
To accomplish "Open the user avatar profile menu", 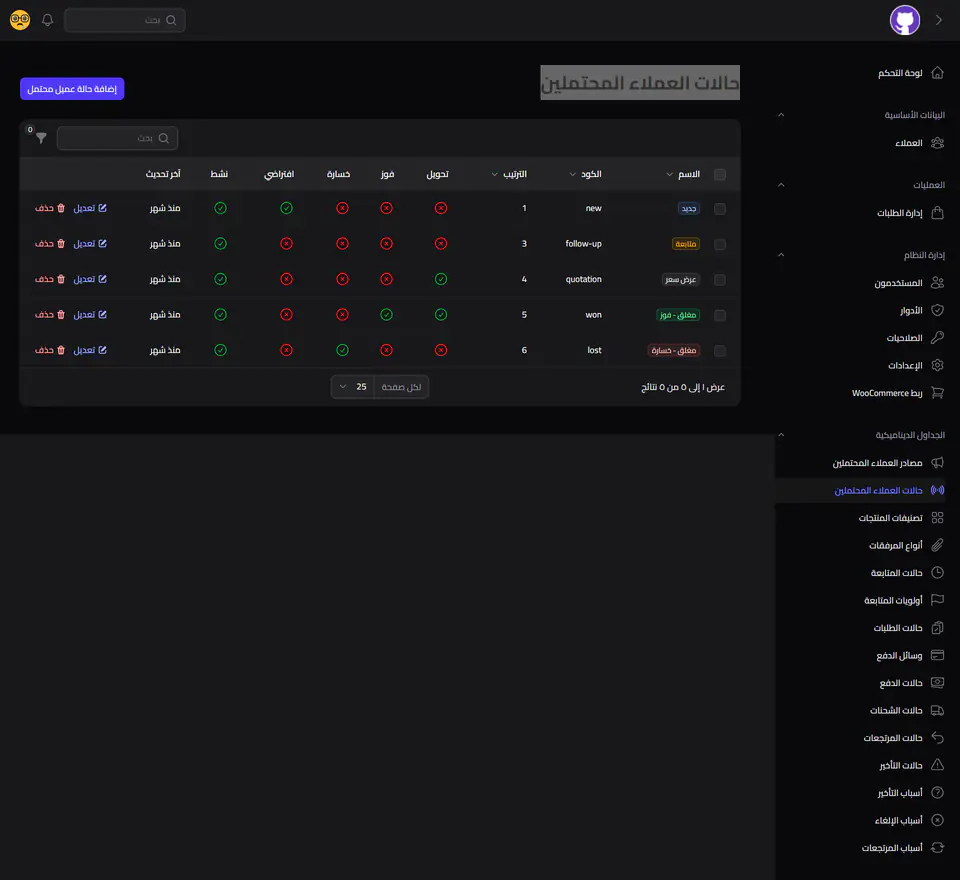I will click(904, 20).
